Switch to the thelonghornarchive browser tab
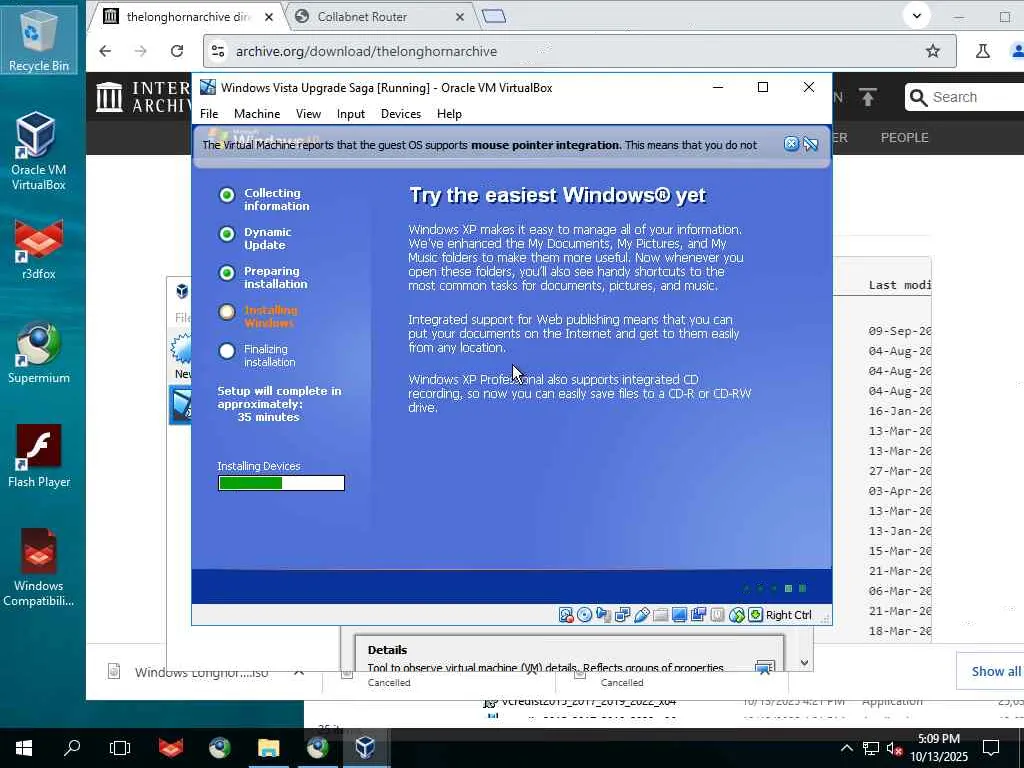Viewport: 1024px width, 768px height. click(187, 17)
